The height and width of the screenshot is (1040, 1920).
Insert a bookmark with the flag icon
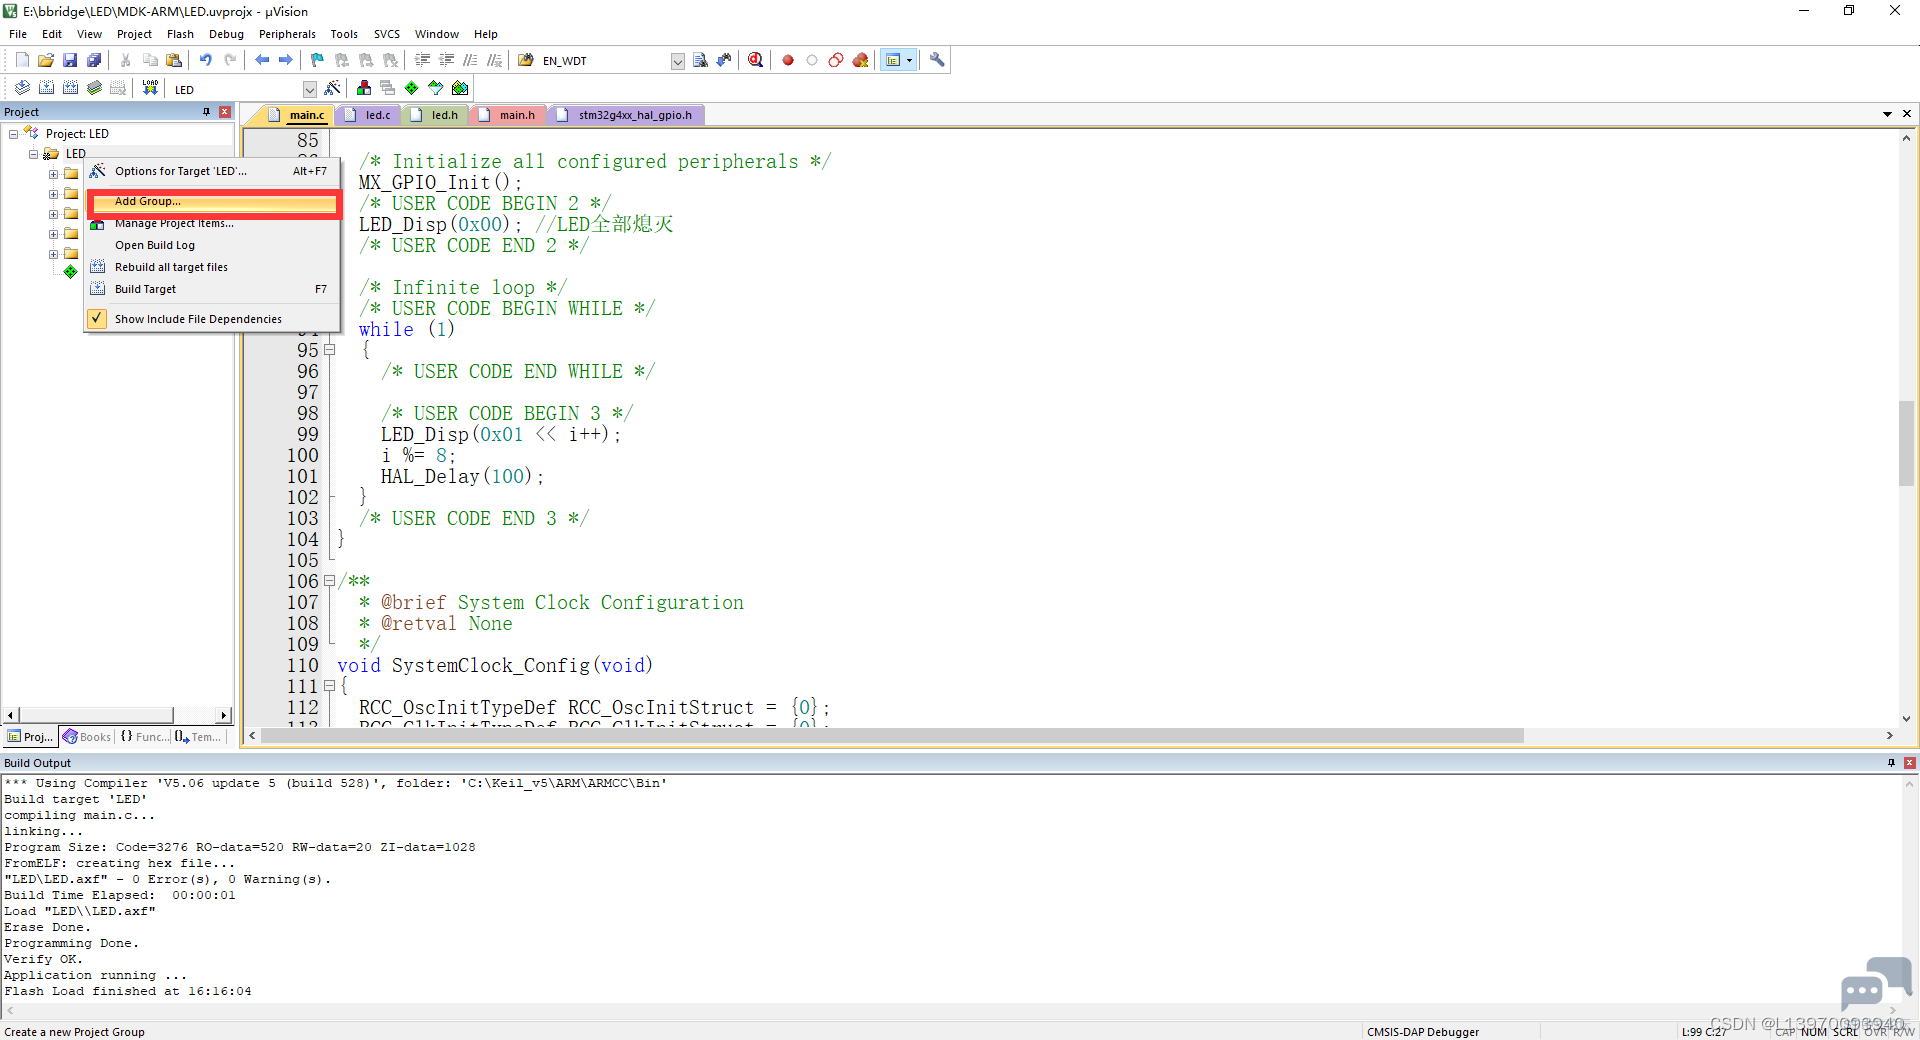pyautogui.click(x=317, y=60)
